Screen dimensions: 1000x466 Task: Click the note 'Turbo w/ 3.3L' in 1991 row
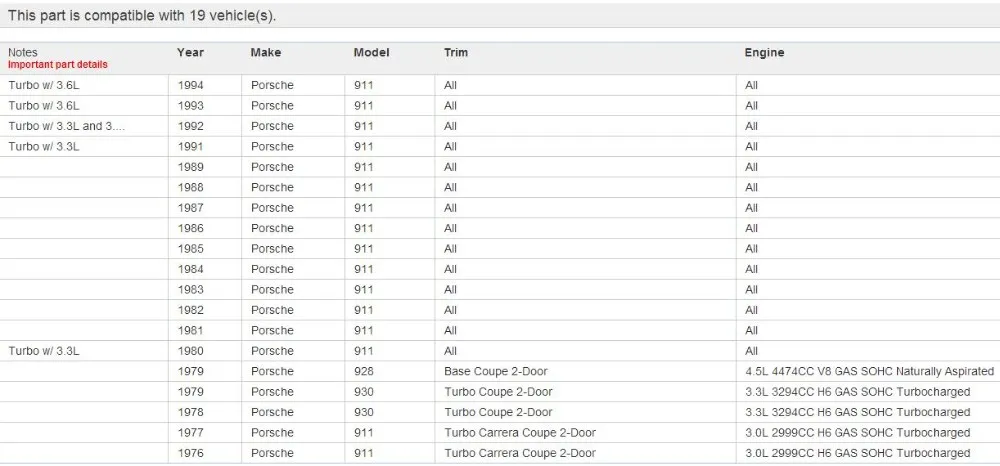(44, 147)
